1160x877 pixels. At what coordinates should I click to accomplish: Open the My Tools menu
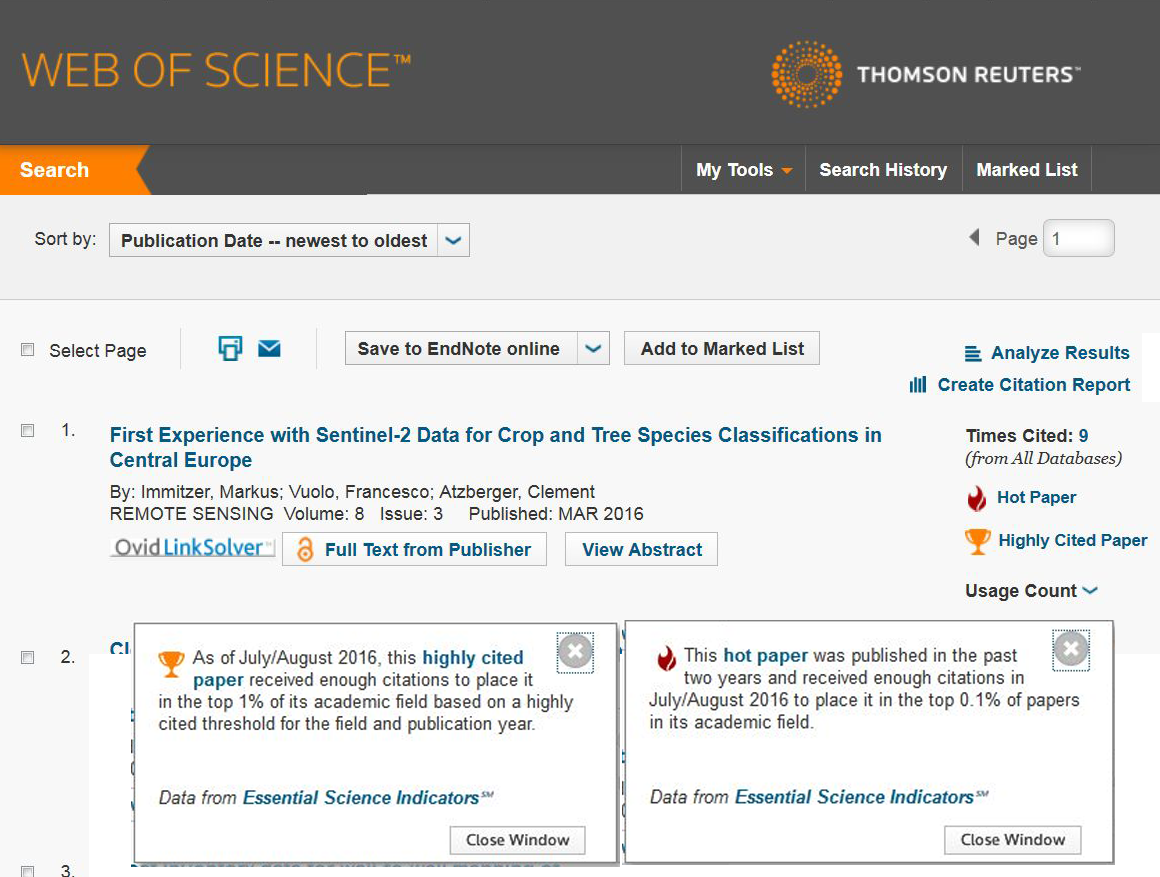coord(744,170)
